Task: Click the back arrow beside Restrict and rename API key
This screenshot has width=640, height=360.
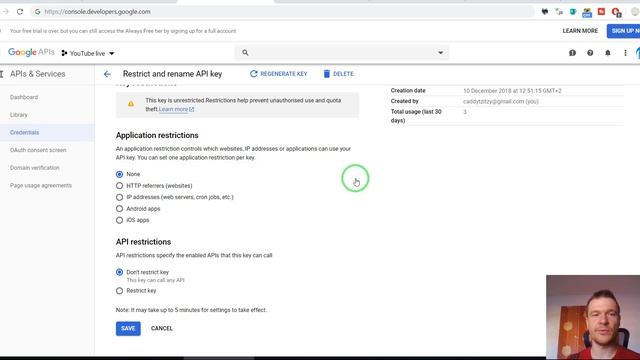Action: 107,74
